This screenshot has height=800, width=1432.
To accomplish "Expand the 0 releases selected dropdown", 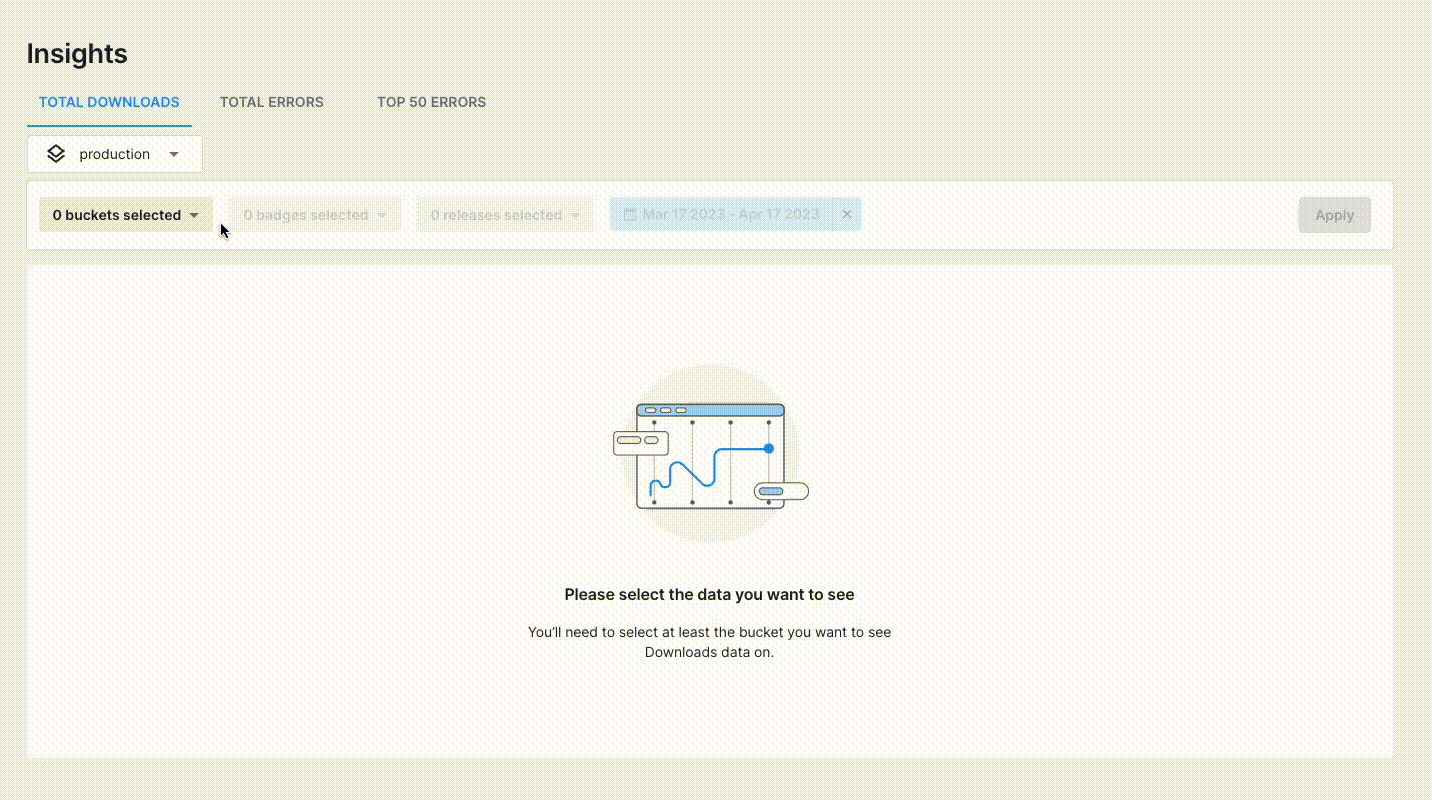I will (x=496, y=215).
